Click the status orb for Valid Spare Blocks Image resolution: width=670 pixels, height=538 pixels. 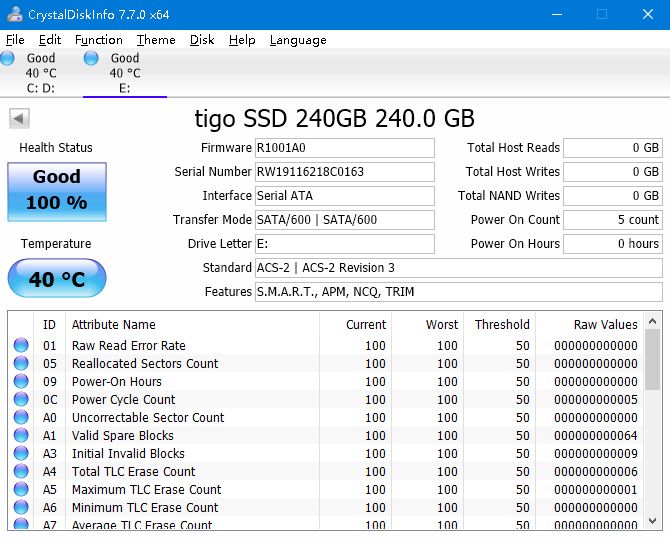point(21,435)
